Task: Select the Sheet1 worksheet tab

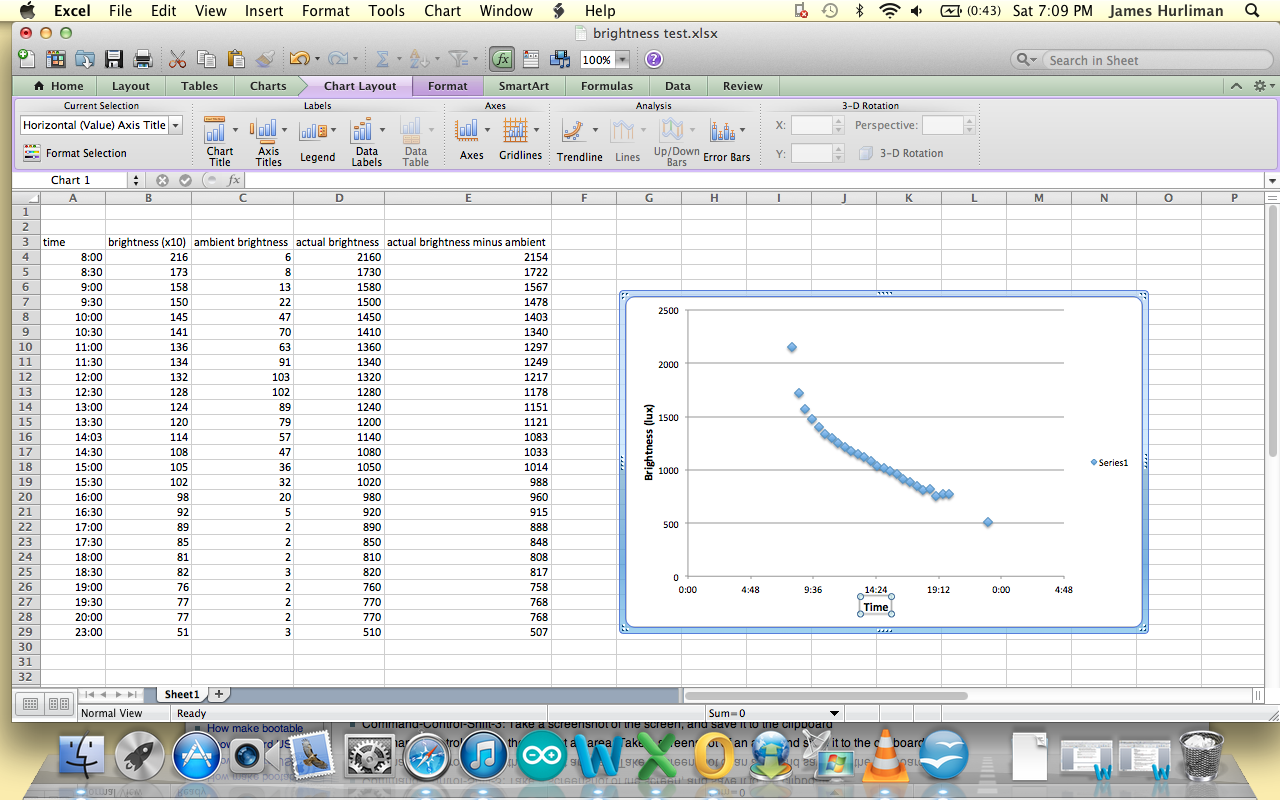Action: point(182,694)
